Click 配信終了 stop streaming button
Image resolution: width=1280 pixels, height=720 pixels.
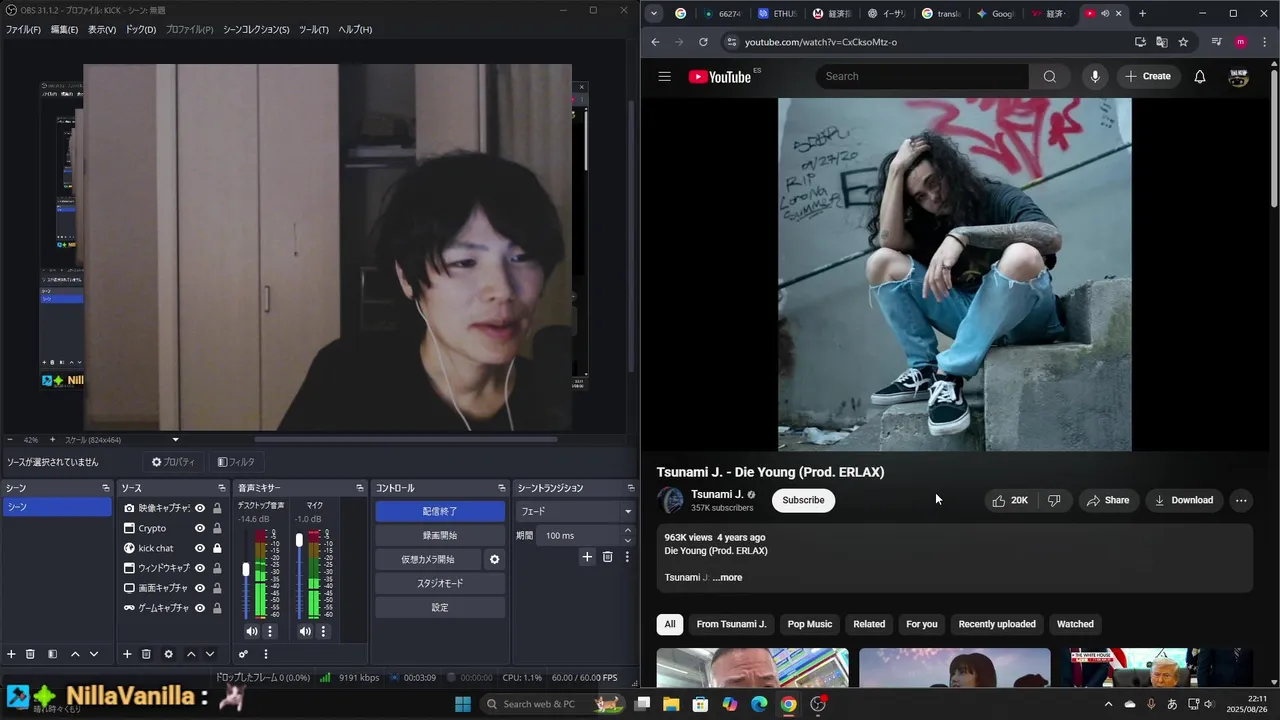[x=440, y=511]
